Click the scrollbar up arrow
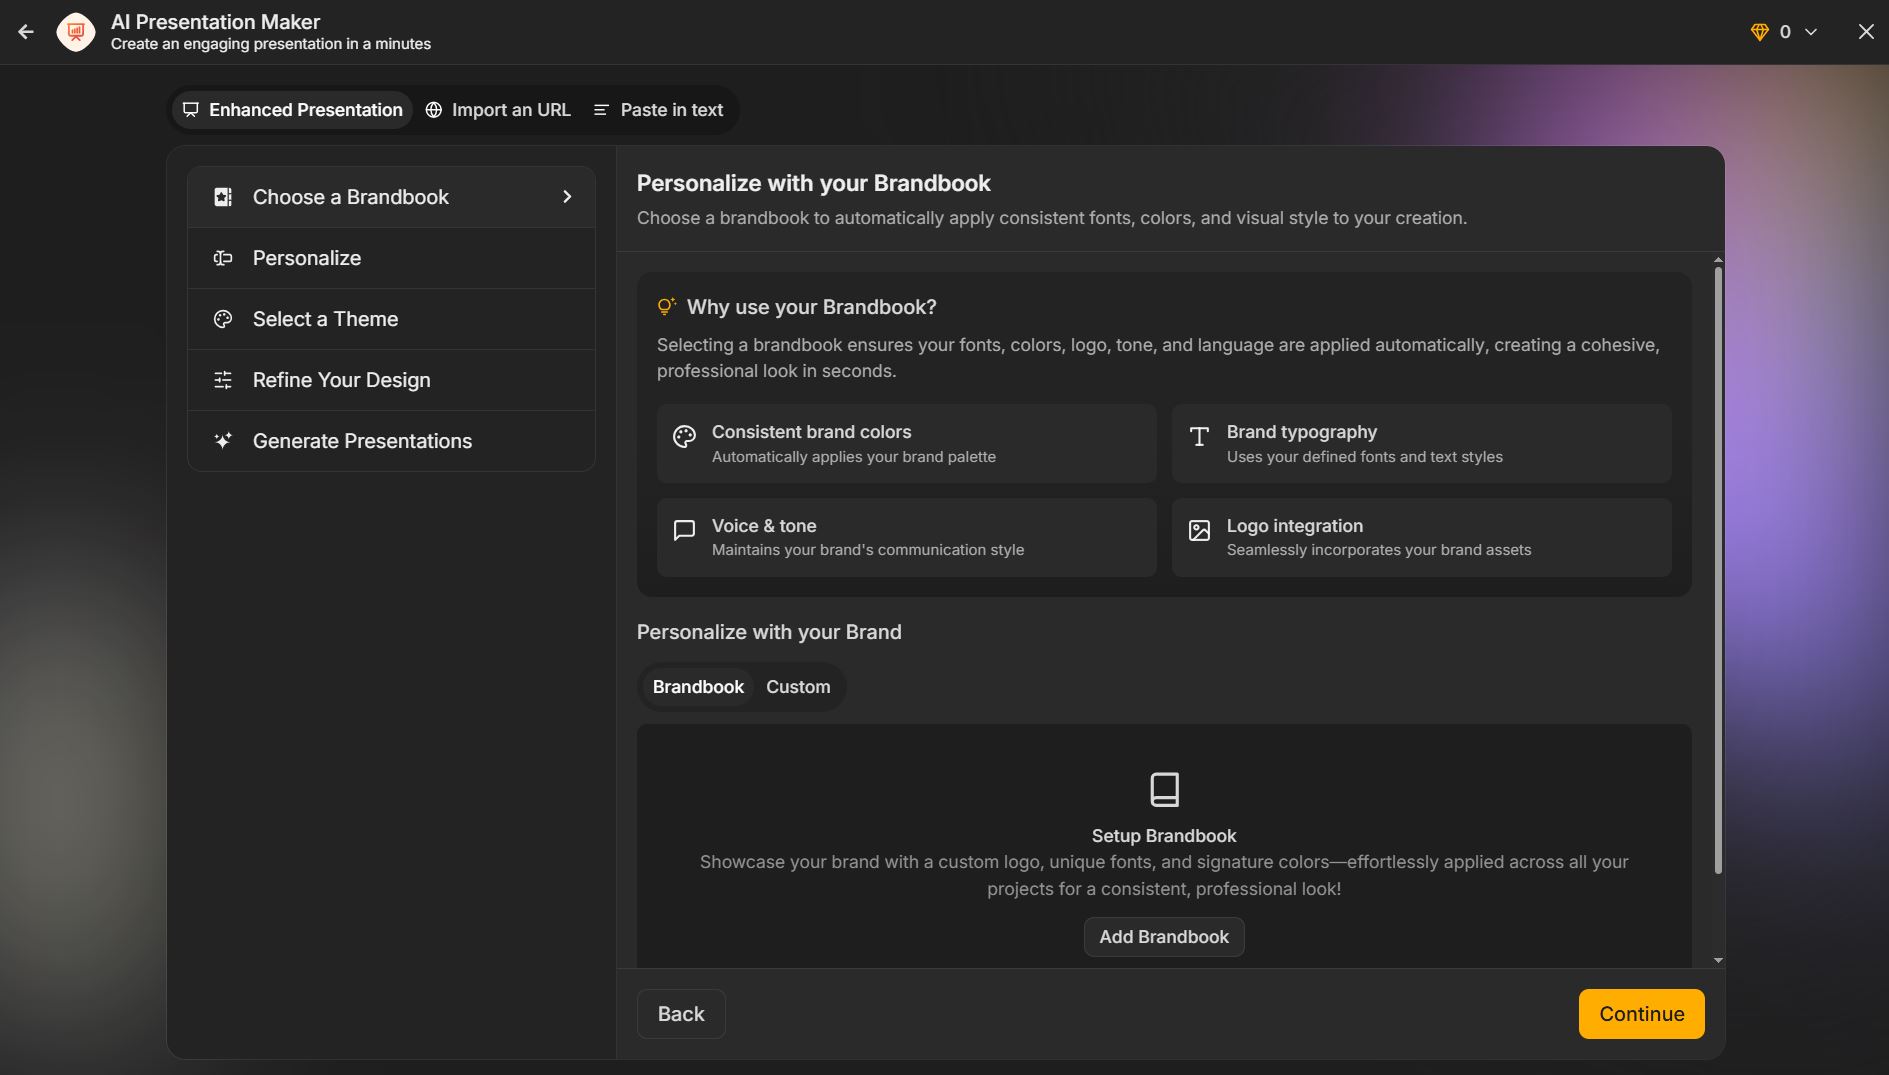The height and width of the screenshot is (1075, 1889). coord(1718,260)
